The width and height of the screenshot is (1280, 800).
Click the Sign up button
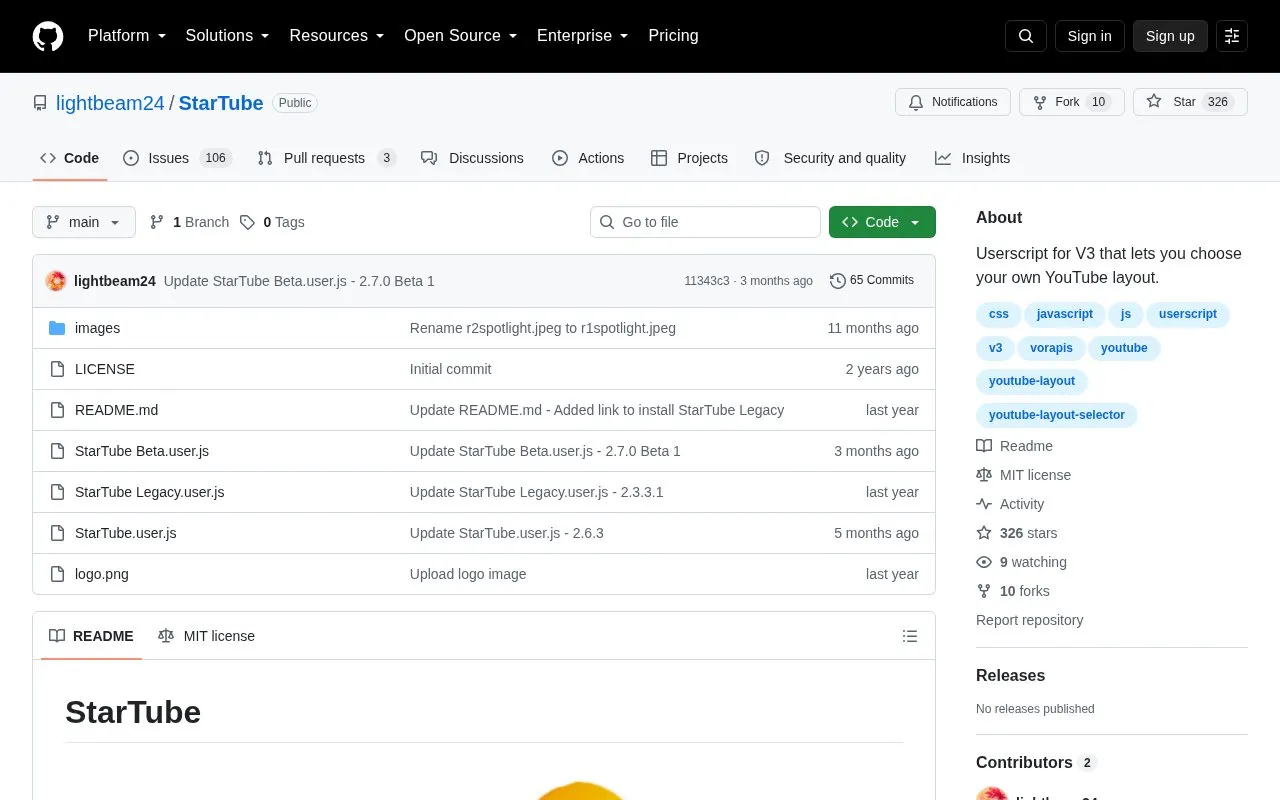coord(1170,36)
